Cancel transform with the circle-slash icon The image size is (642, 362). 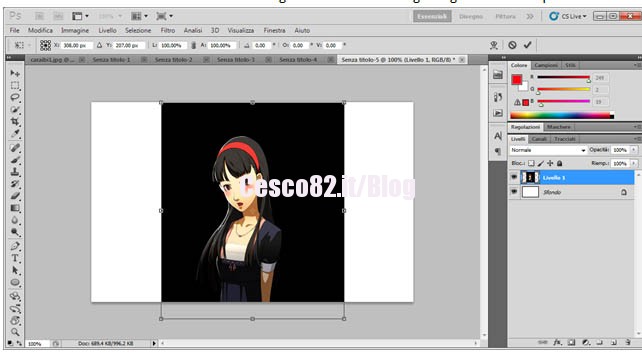pyautogui.click(x=512, y=45)
